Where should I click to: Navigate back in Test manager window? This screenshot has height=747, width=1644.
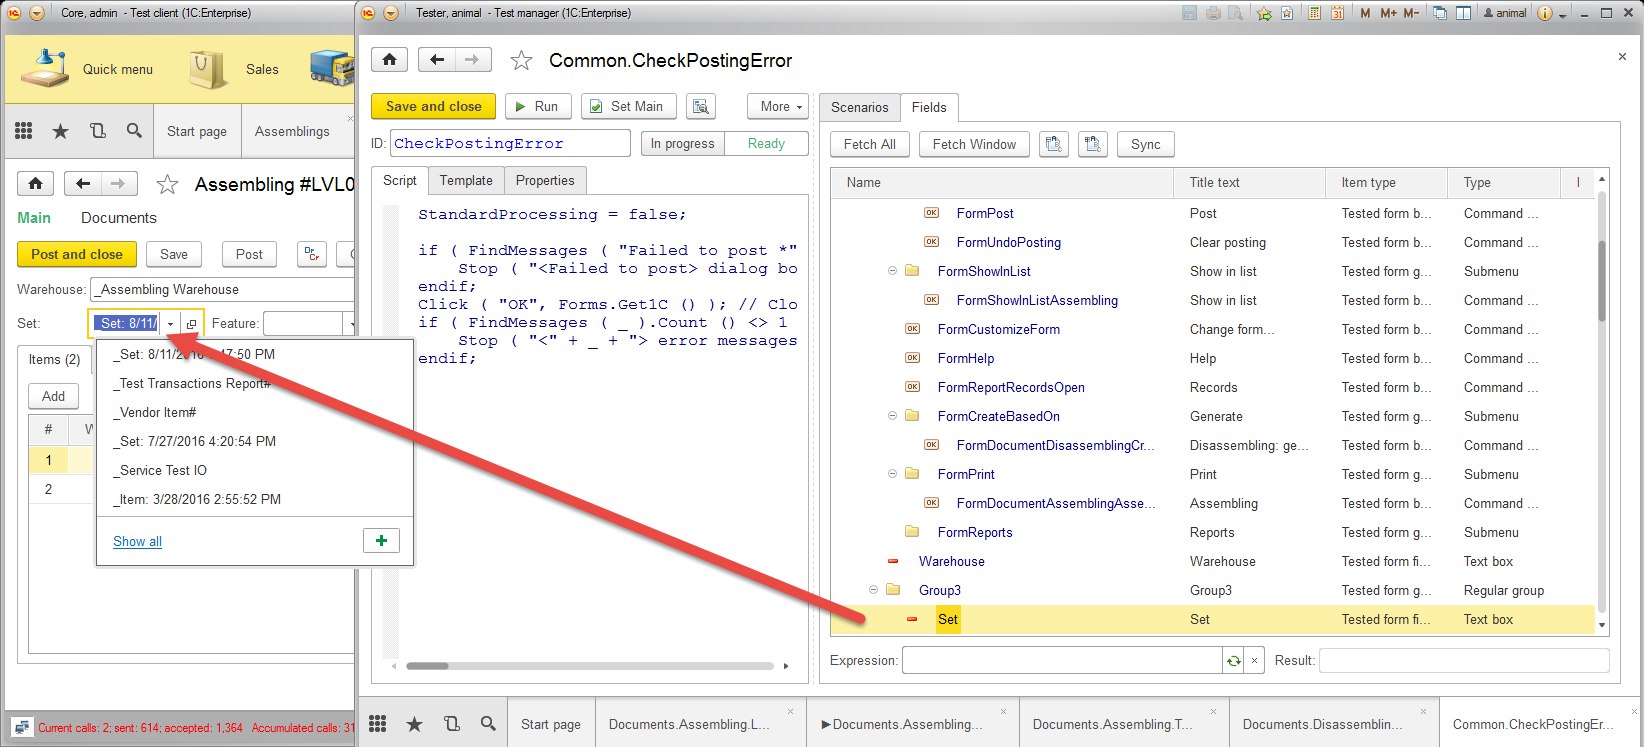[x=437, y=60]
